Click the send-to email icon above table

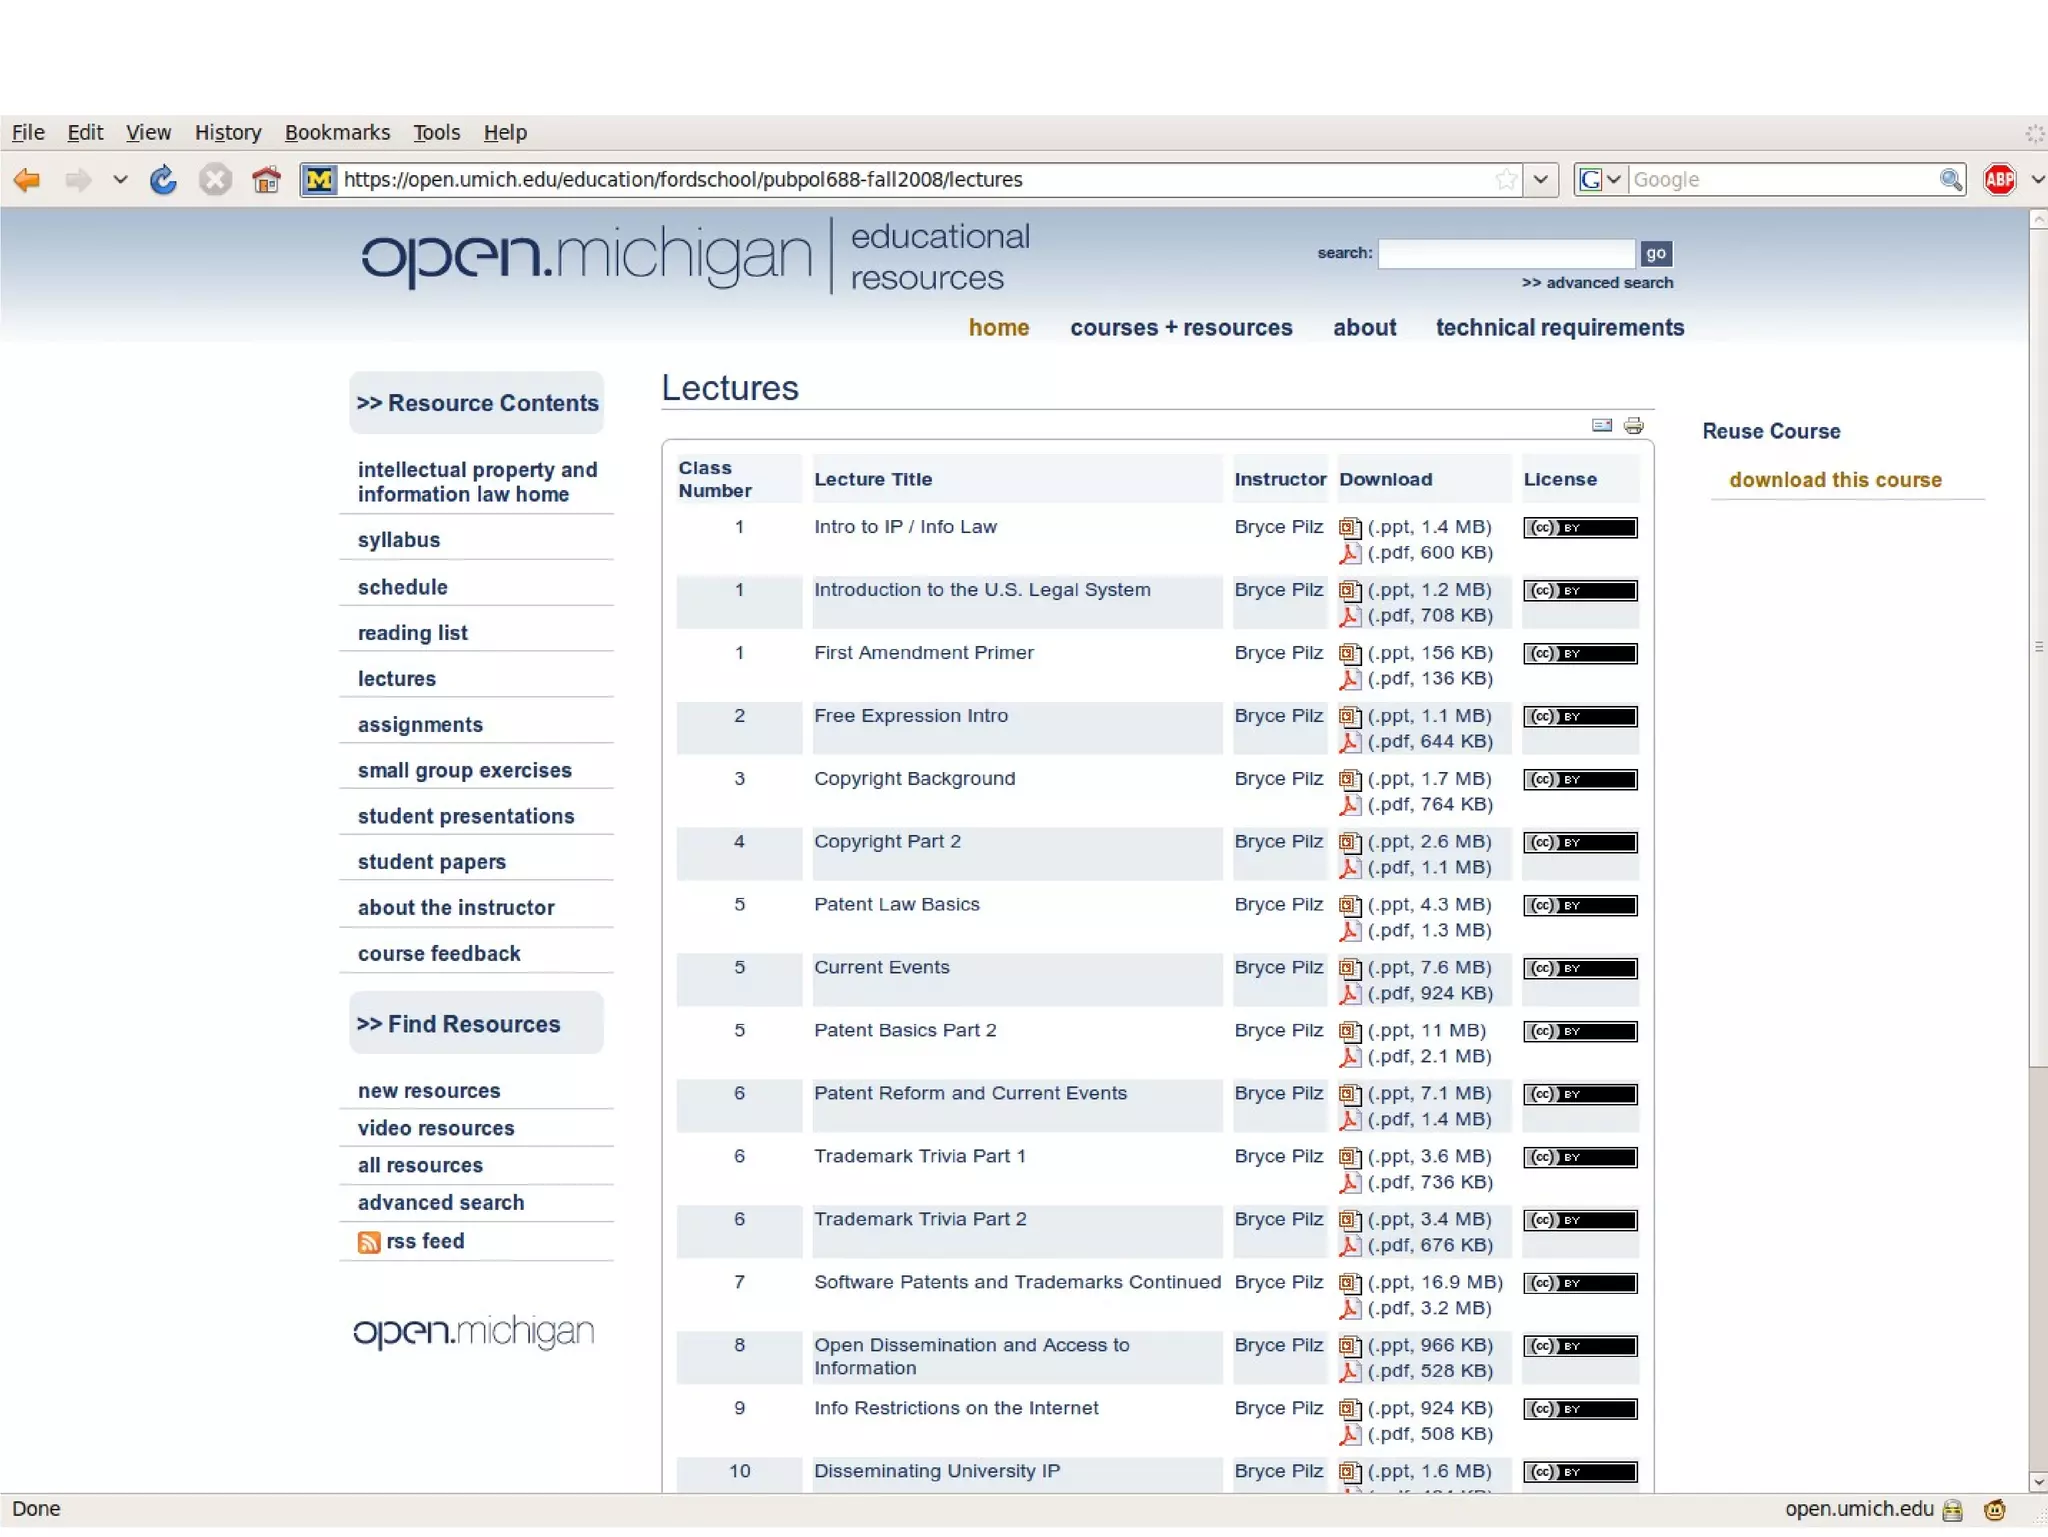1601,426
